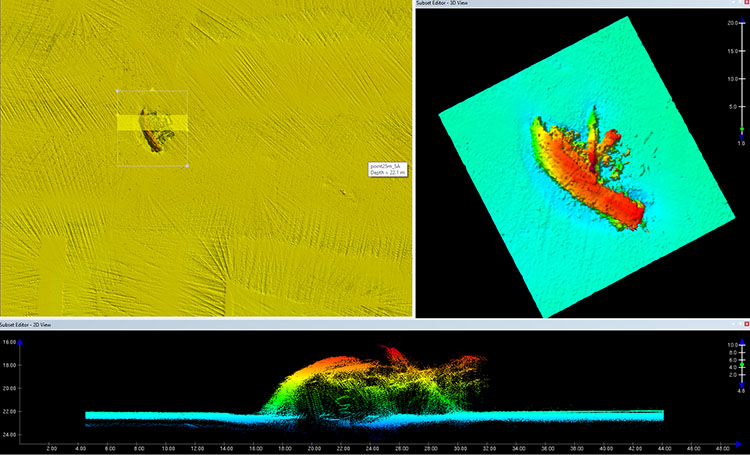The image size is (750, 455).
Task: Click the up arrow of 3D View exaggeration slider
Action: point(742,20)
